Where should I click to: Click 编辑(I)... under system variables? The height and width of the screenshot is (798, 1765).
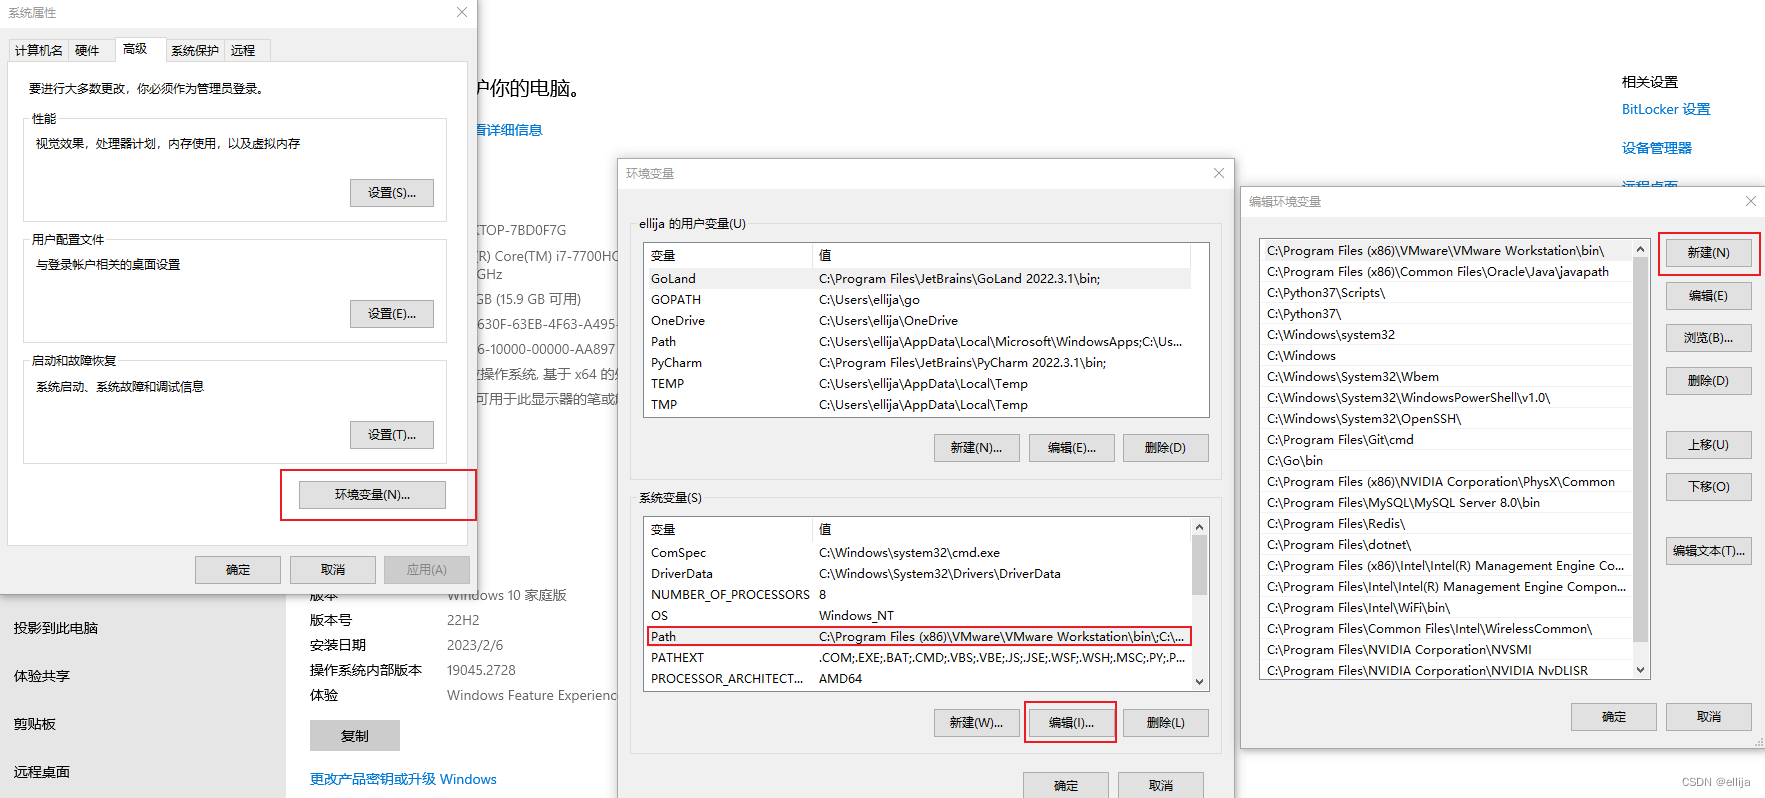(1070, 723)
